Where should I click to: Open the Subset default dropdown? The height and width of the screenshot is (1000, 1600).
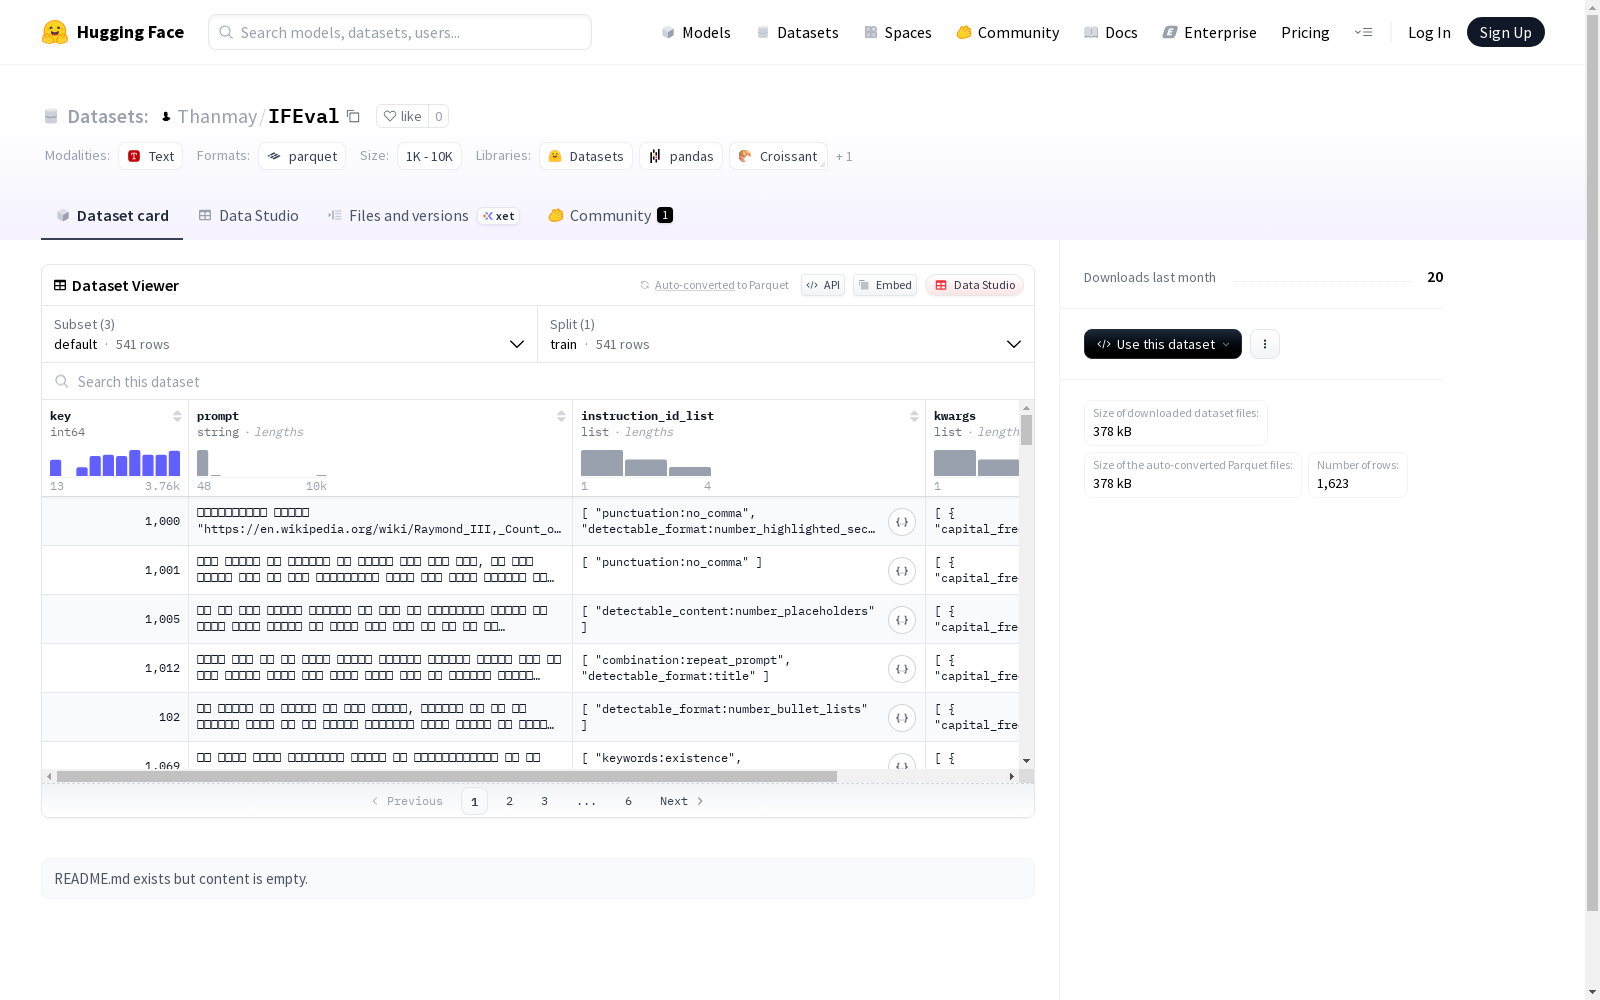tap(290, 334)
